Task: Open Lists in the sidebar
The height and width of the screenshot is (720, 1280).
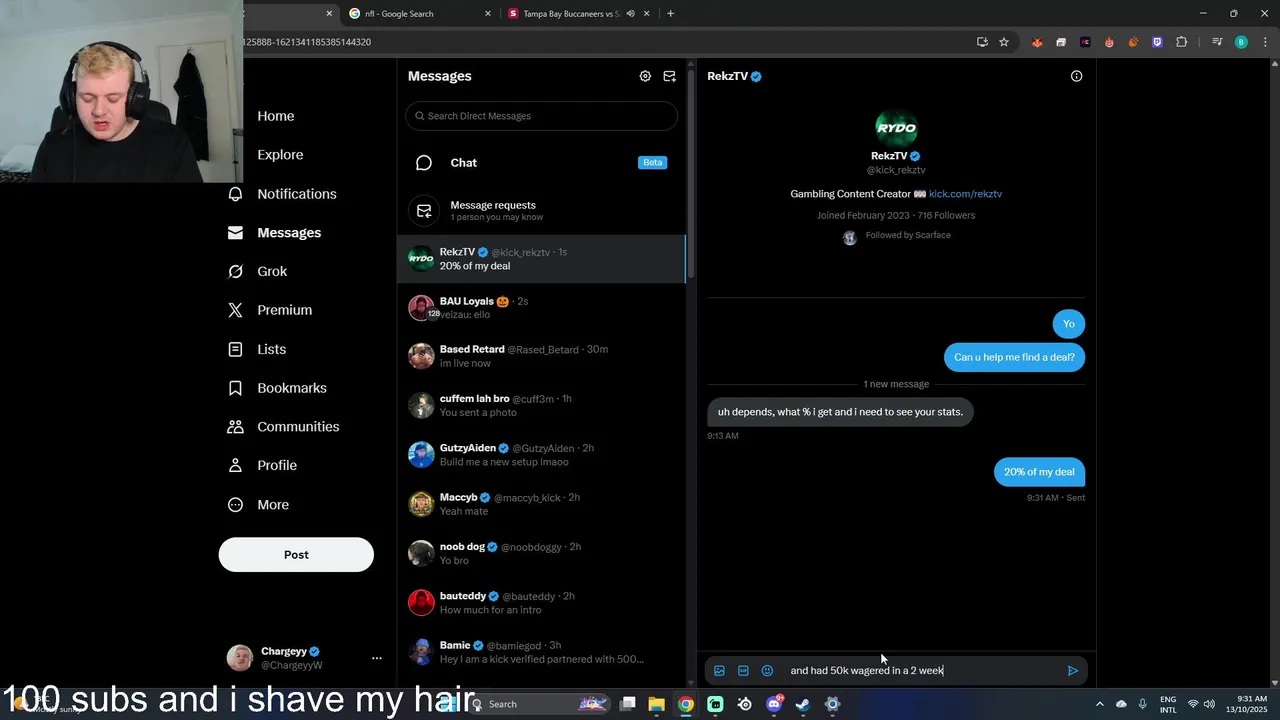Action: tap(271, 349)
